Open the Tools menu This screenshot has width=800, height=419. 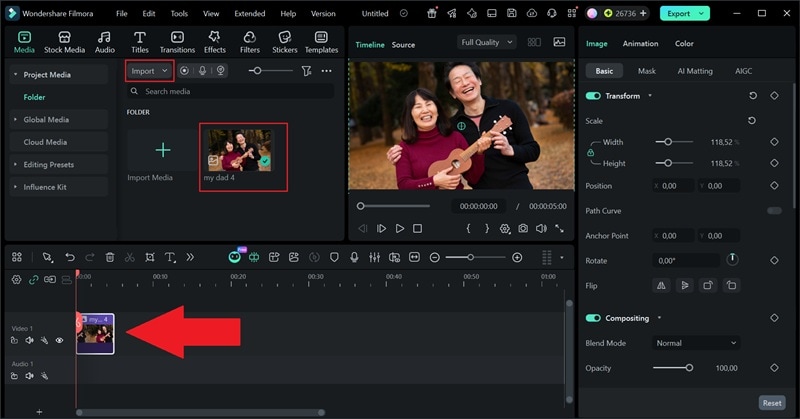(179, 14)
